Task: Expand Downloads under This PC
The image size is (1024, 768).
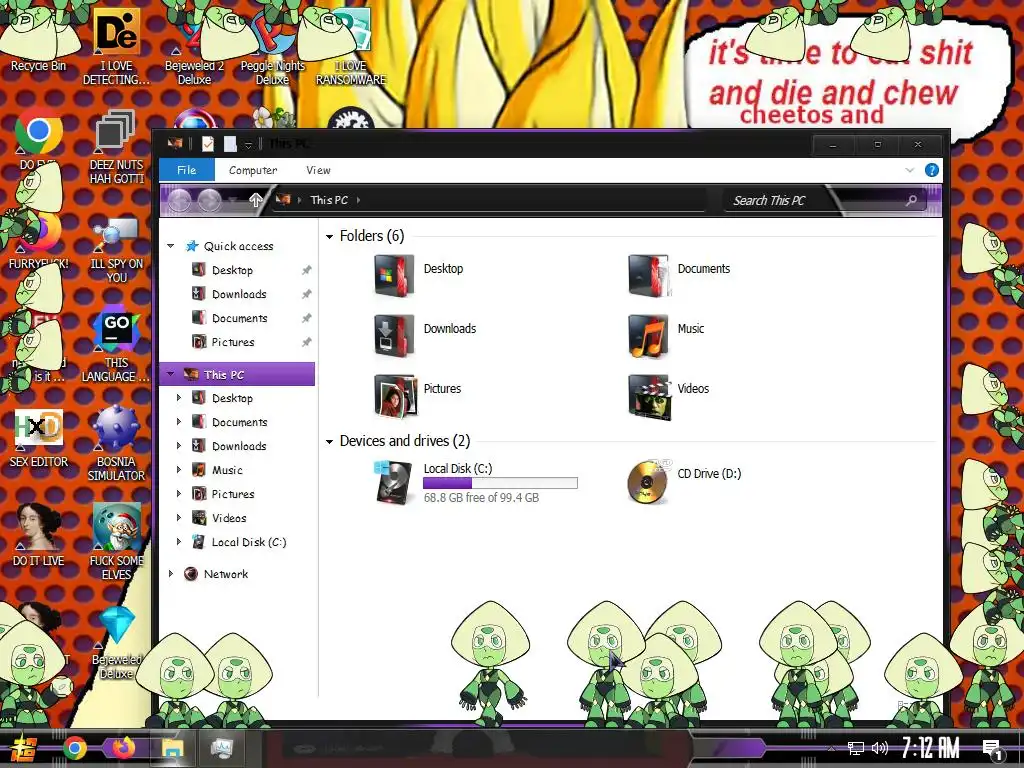Action: pos(179,446)
